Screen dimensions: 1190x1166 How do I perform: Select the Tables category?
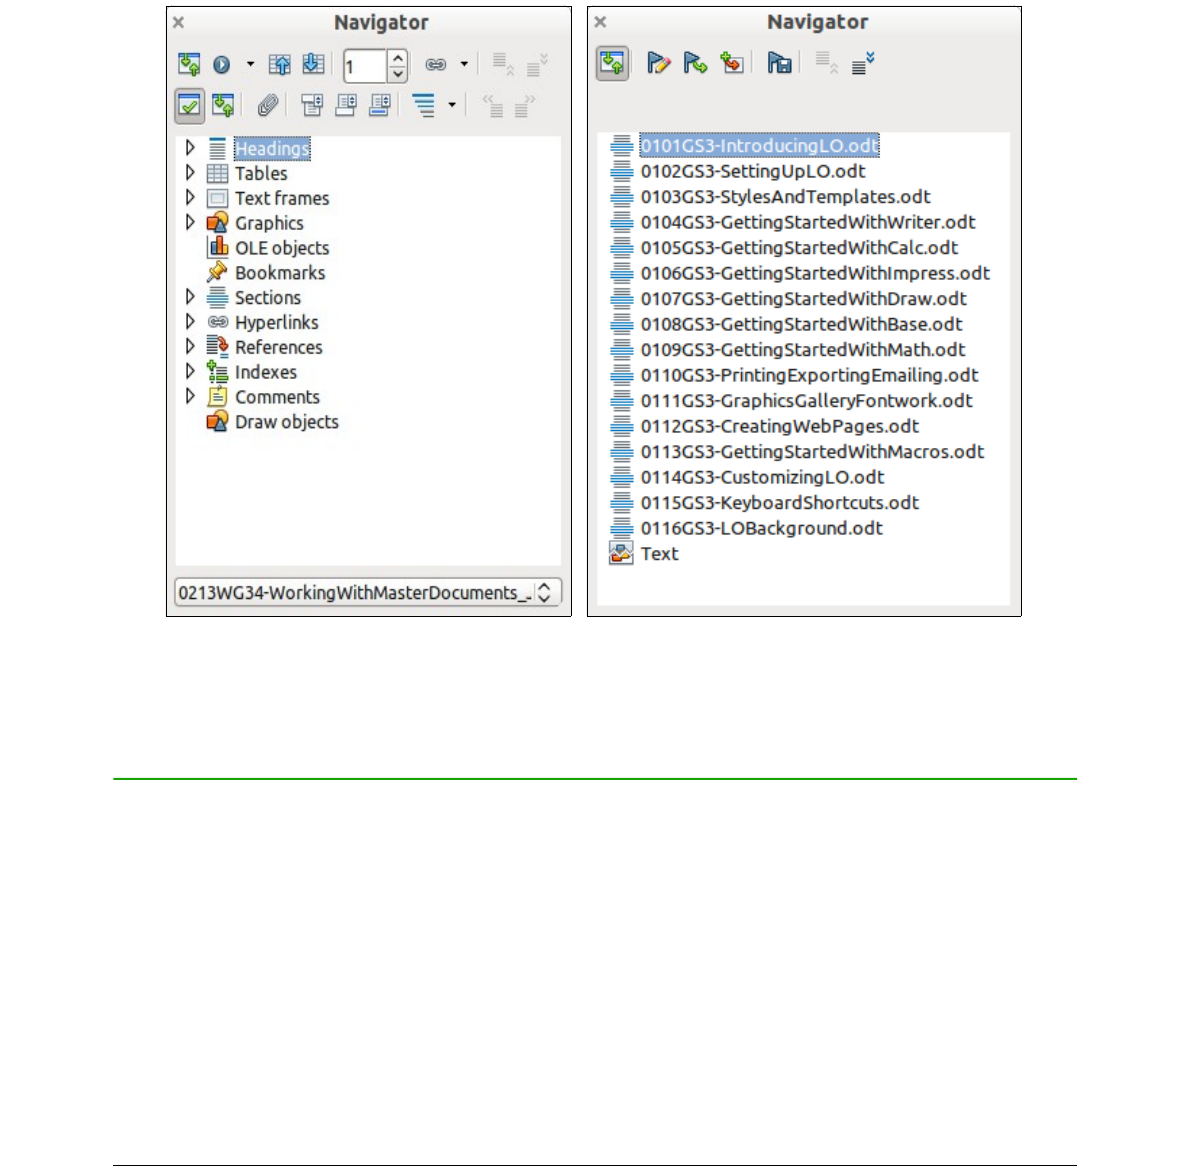click(x=261, y=174)
